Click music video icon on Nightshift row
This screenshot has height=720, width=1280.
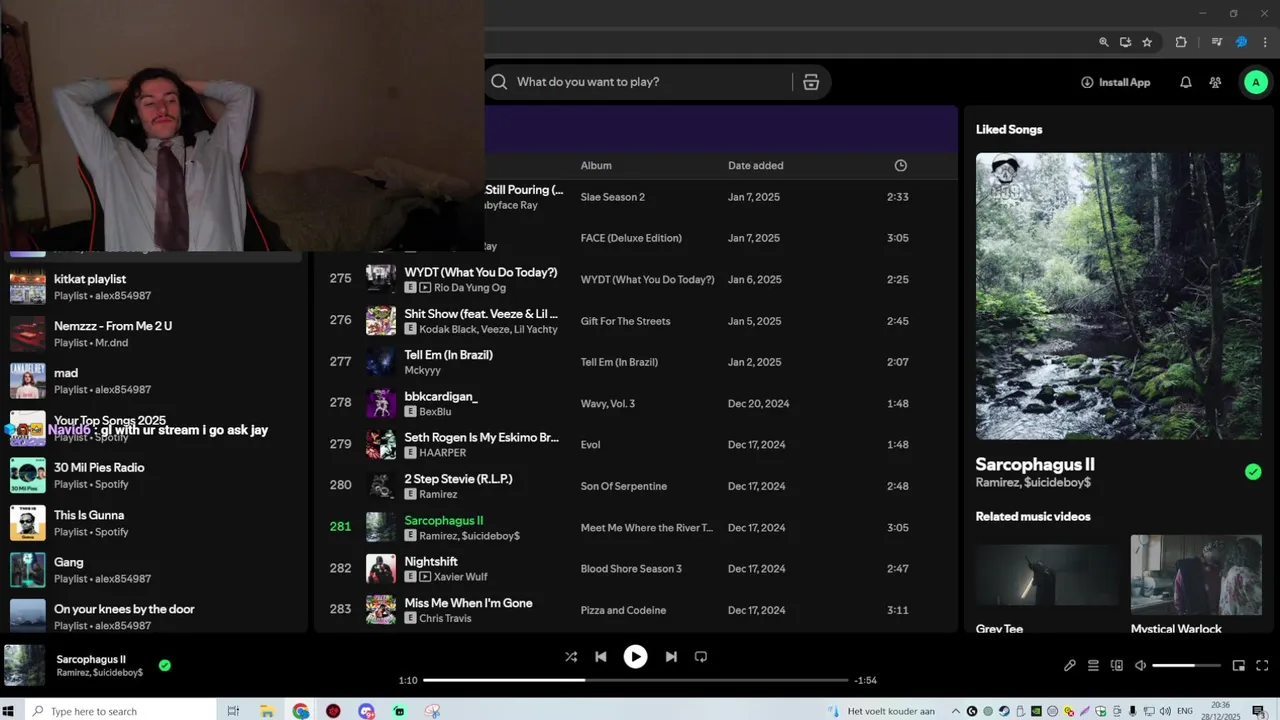coord(425,577)
